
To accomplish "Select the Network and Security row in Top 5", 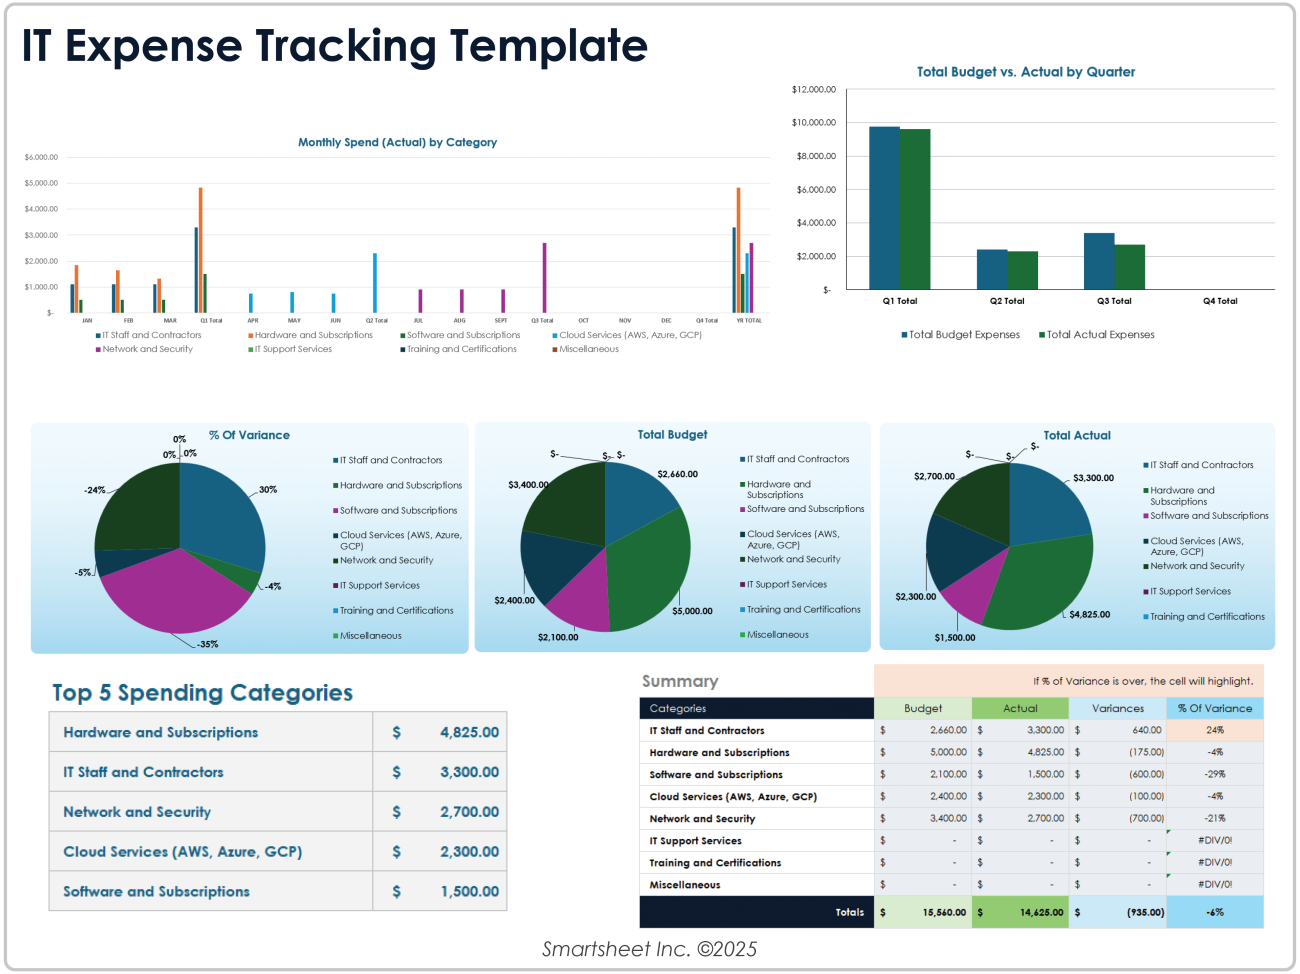I will pyautogui.click(x=210, y=811).
